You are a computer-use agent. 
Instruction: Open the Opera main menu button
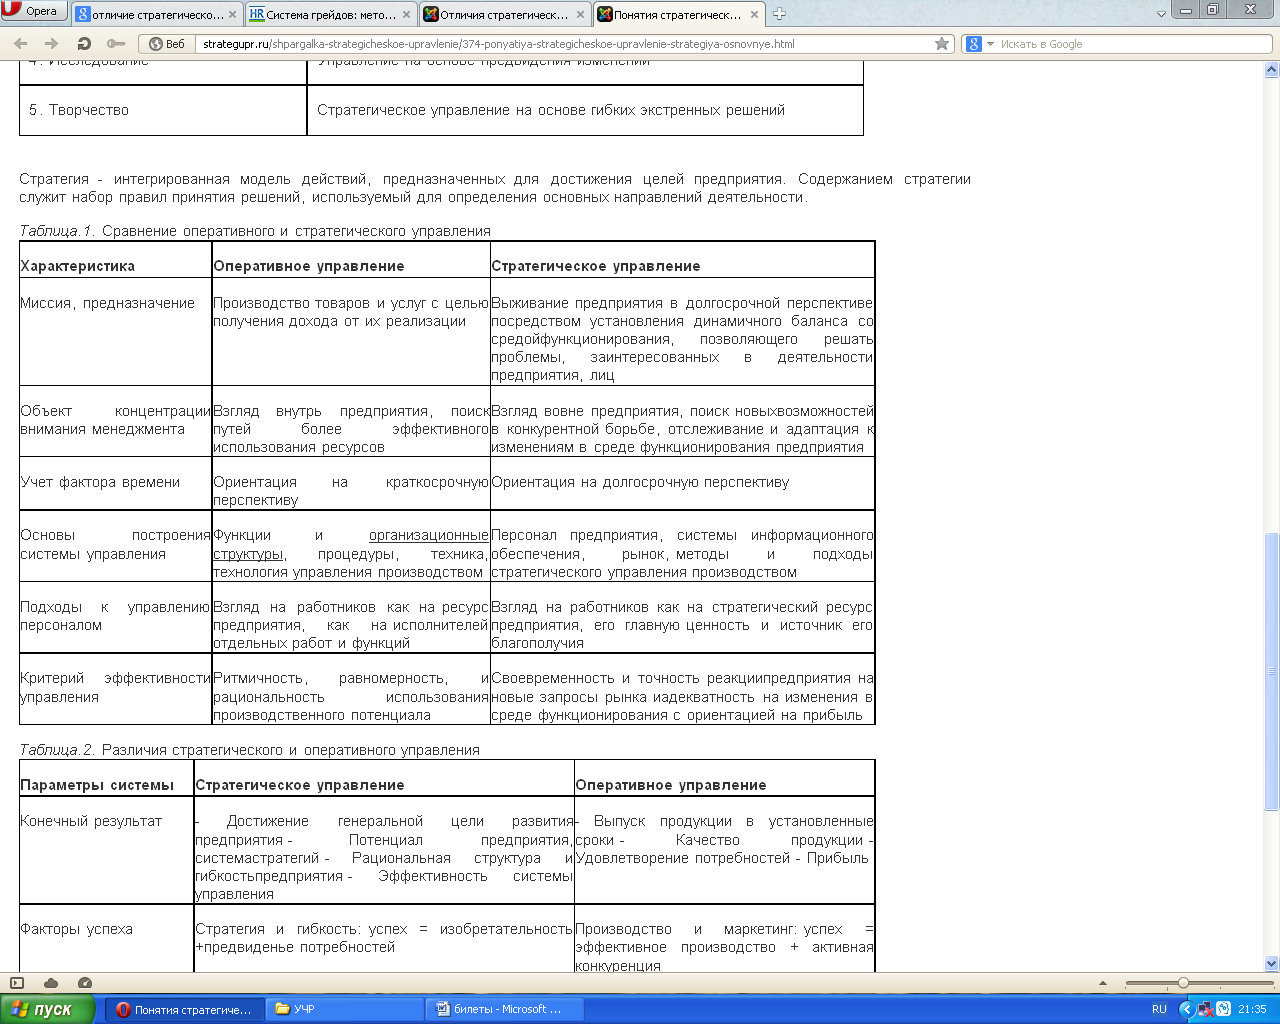(34, 11)
